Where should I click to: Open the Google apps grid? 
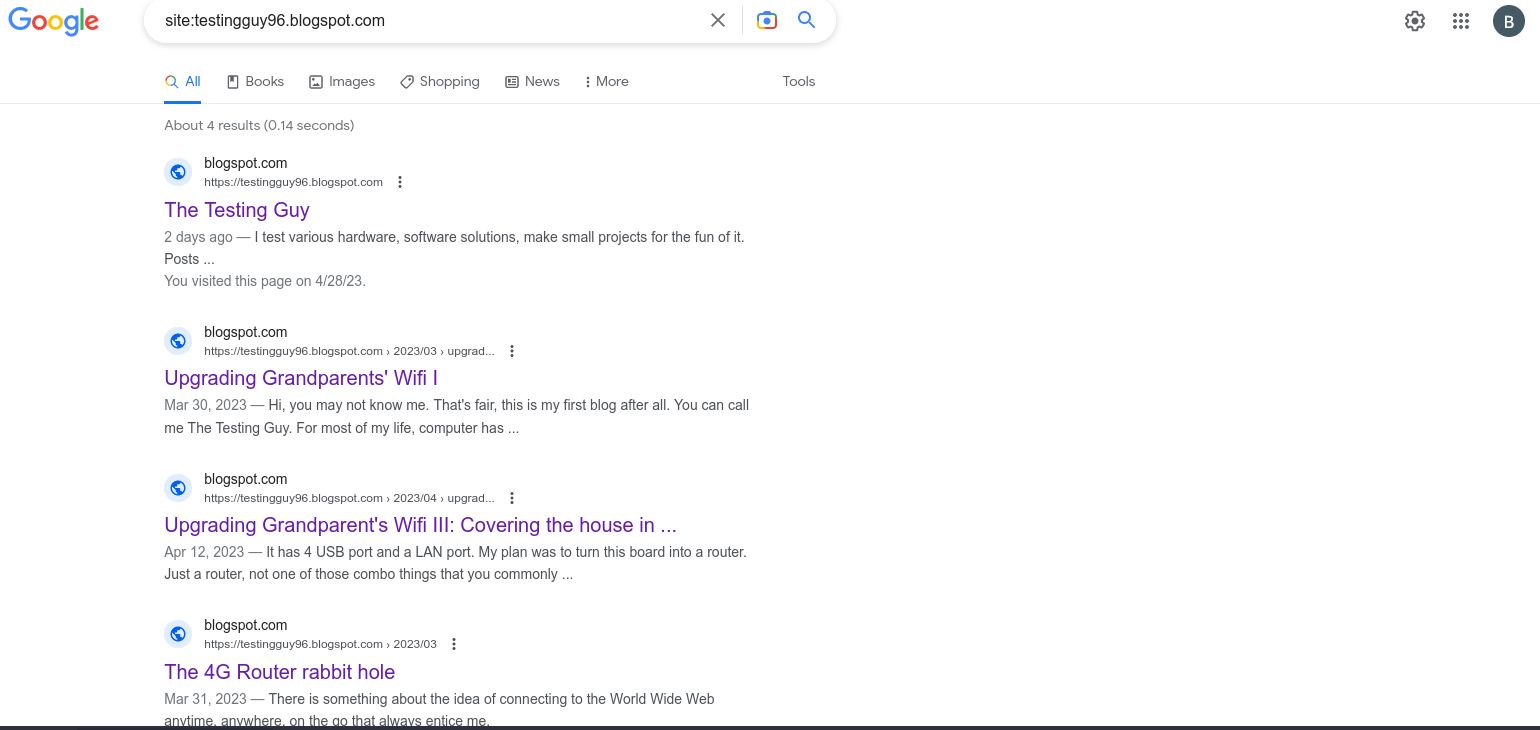coord(1461,21)
